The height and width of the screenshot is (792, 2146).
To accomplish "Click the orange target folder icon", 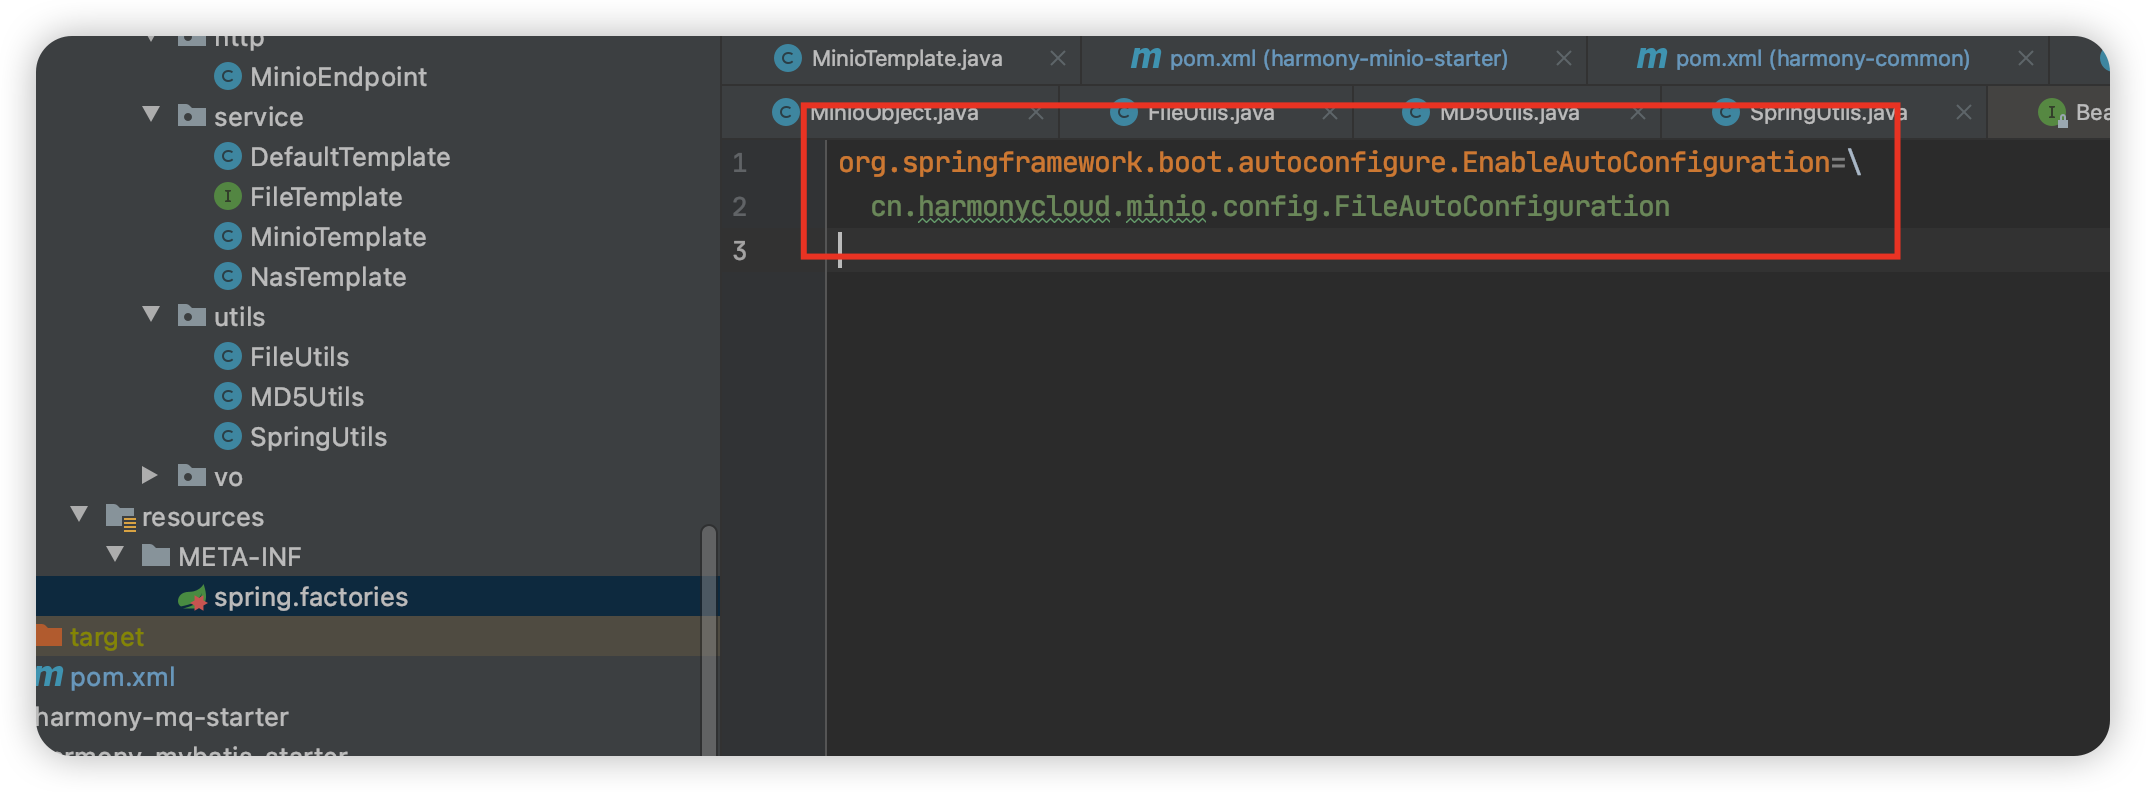I will point(48,636).
